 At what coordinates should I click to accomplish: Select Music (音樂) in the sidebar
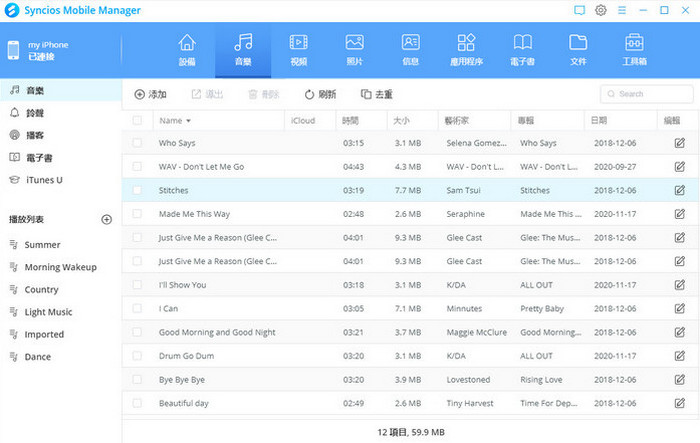(61, 91)
